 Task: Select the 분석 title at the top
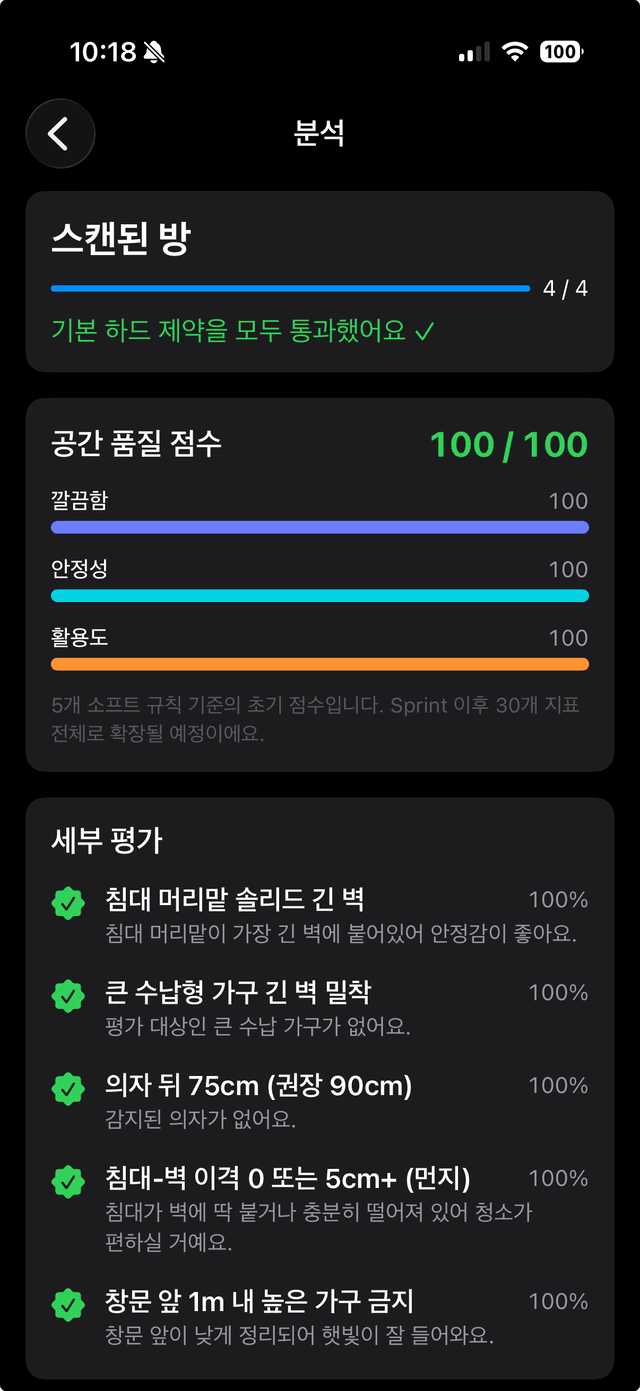(320, 134)
